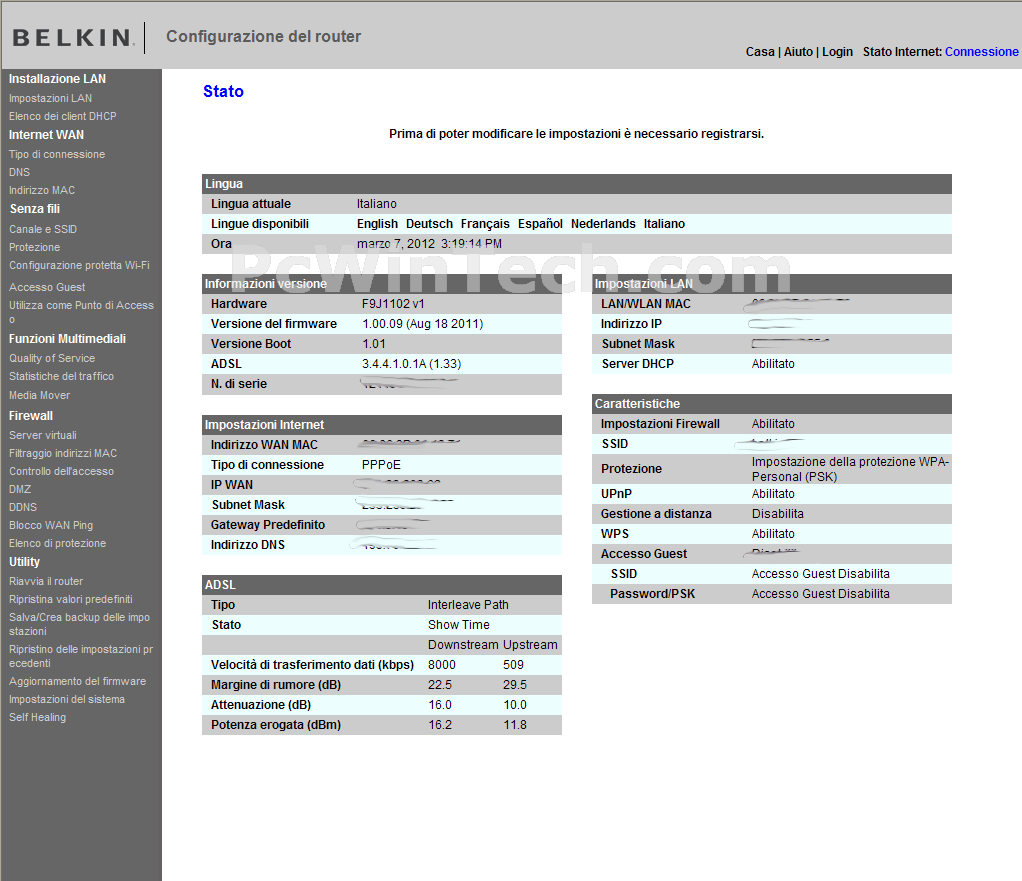Screen dimensions: 1022x881
Task: Click Aiuto help link
Action: (798, 52)
